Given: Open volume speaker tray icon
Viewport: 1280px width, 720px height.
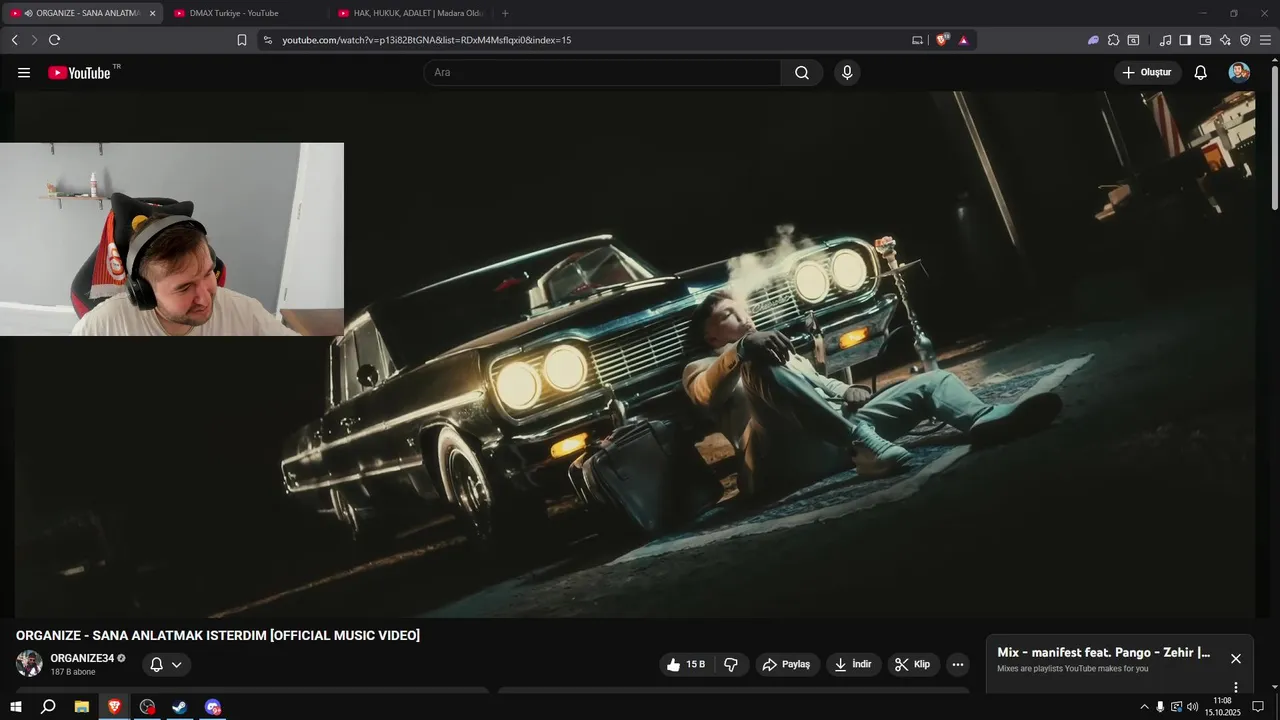Looking at the screenshot, I should tap(1193, 707).
